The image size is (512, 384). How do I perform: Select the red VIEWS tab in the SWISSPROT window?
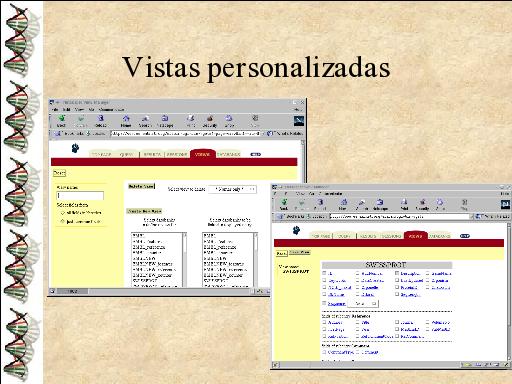[415, 235]
